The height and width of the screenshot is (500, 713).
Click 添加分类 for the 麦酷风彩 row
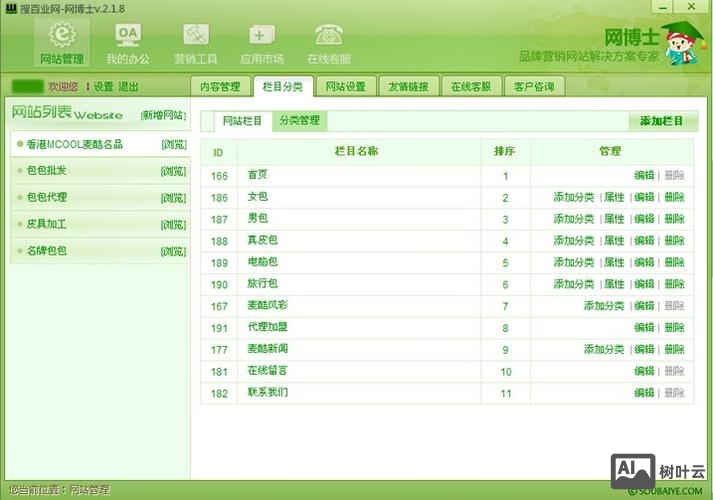pos(604,306)
